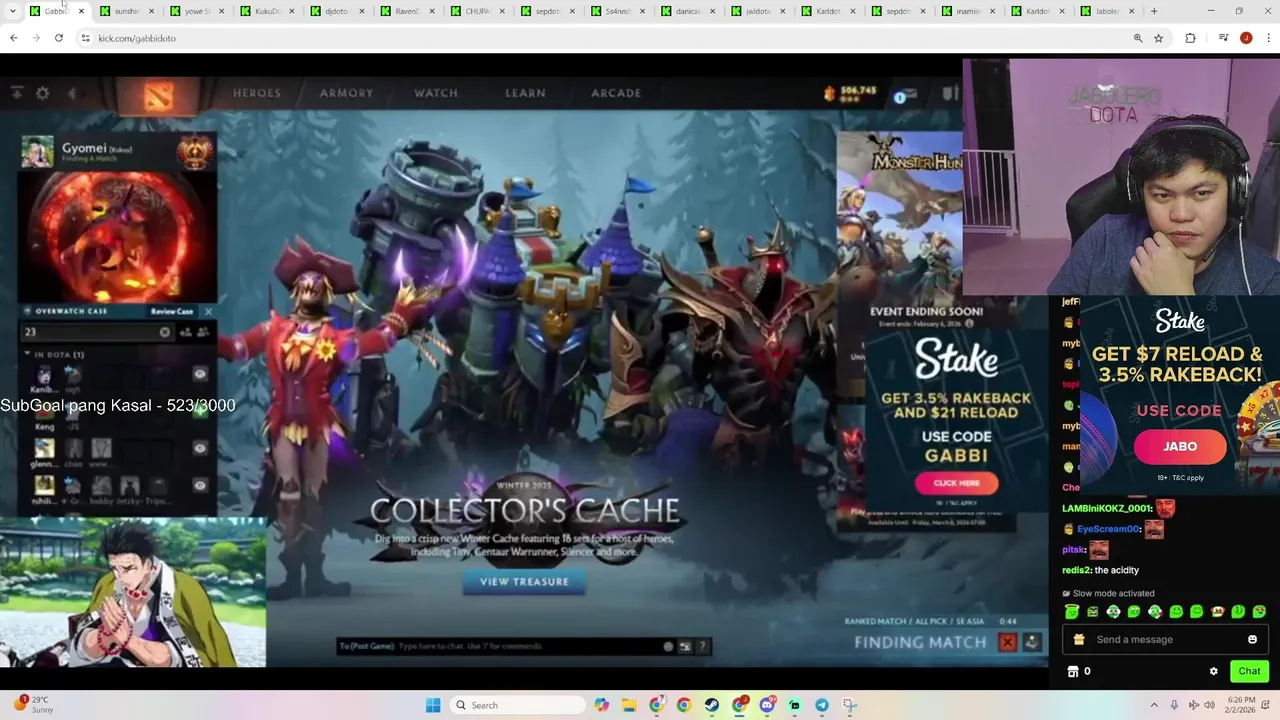
Task: Toggle spectate eye for Kanib party row
Action: point(200,374)
